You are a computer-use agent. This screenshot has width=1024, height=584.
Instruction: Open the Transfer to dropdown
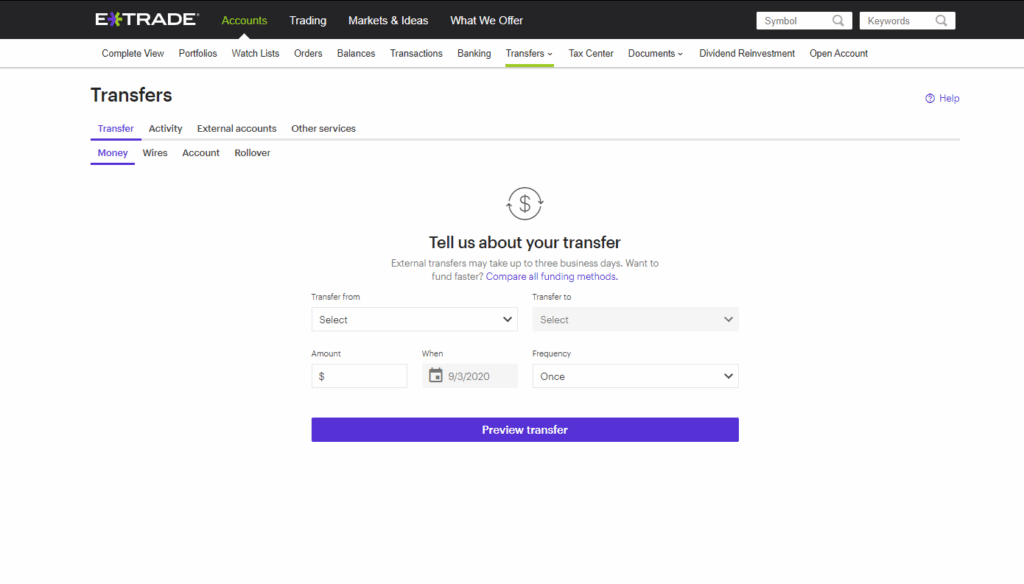click(x=635, y=320)
